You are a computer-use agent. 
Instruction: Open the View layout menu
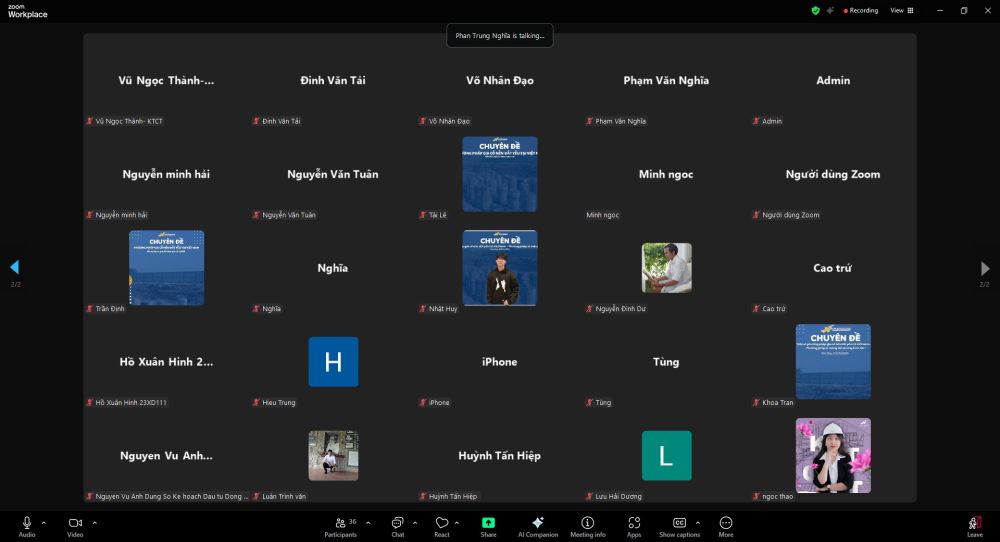pos(900,10)
